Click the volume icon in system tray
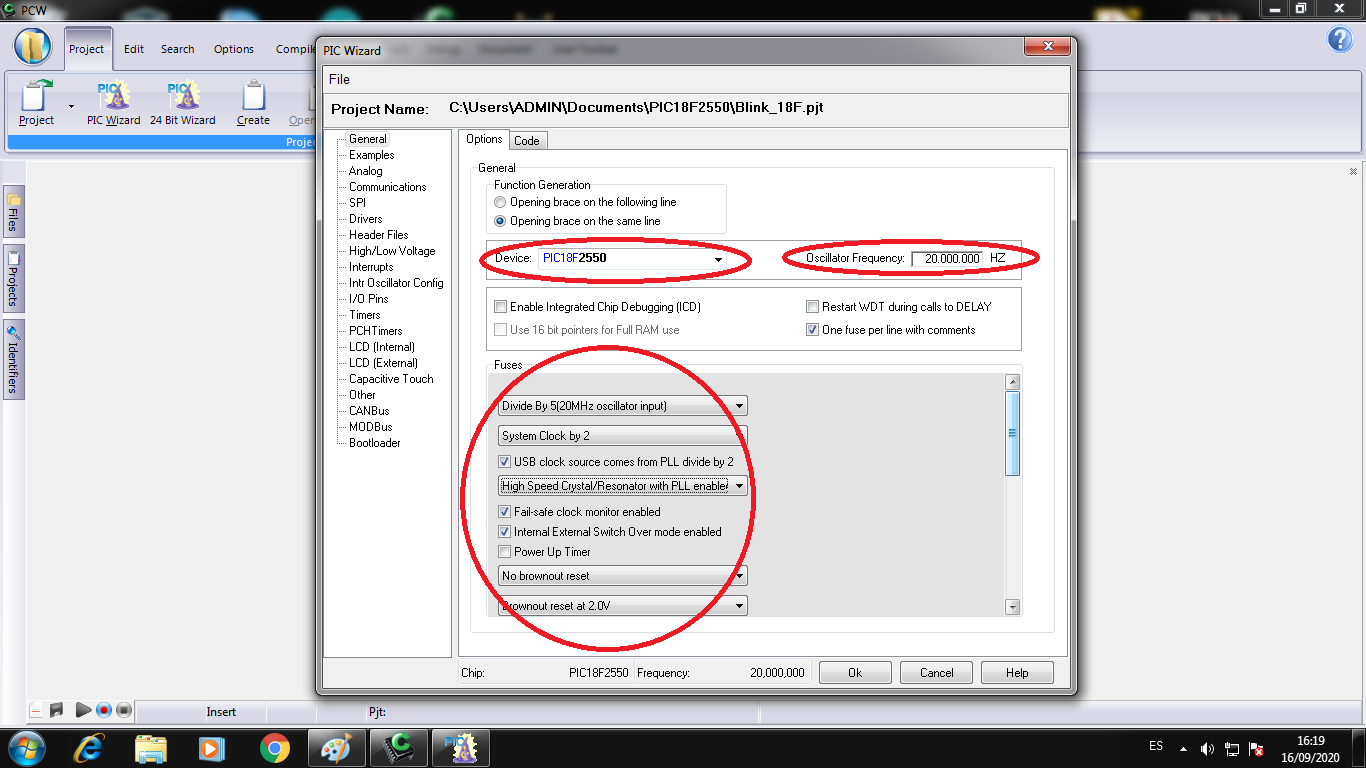The height and width of the screenshot is (768, 1366). click(1206, 748)
